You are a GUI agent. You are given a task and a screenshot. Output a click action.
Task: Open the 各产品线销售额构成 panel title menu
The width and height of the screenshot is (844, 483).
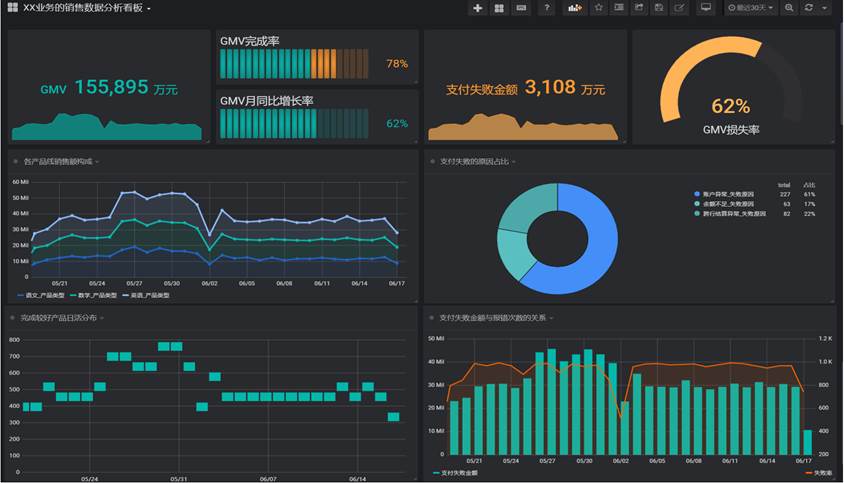[x=58, y=161]
